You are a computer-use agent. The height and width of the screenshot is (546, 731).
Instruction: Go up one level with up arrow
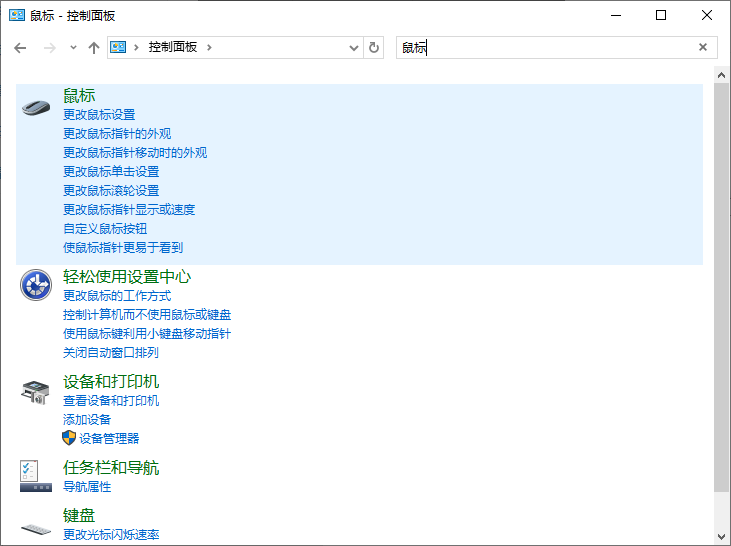pos(94,47)
